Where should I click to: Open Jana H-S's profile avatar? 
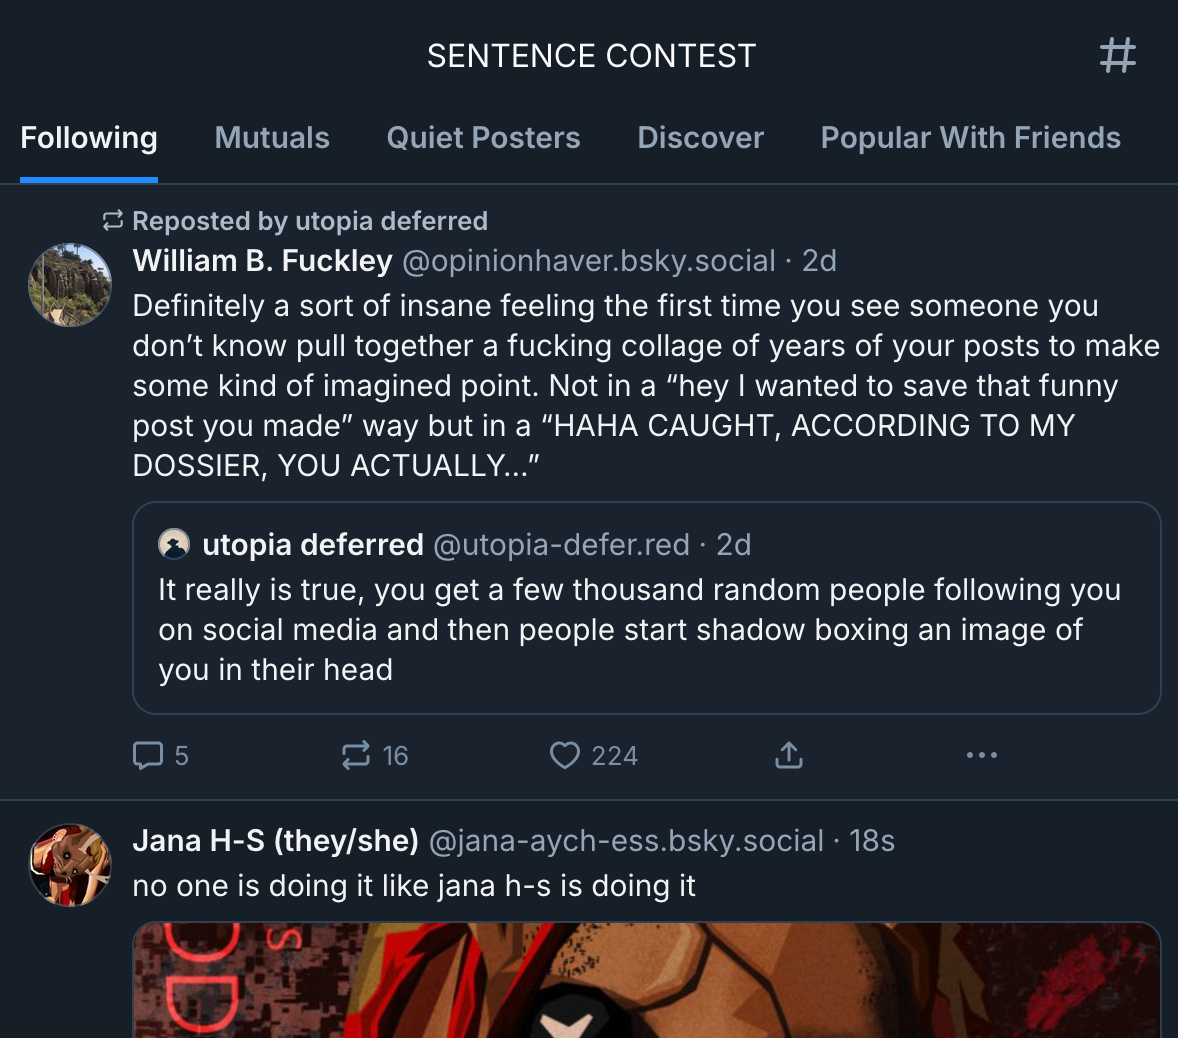pyautogui.click(x=70, y=865)
